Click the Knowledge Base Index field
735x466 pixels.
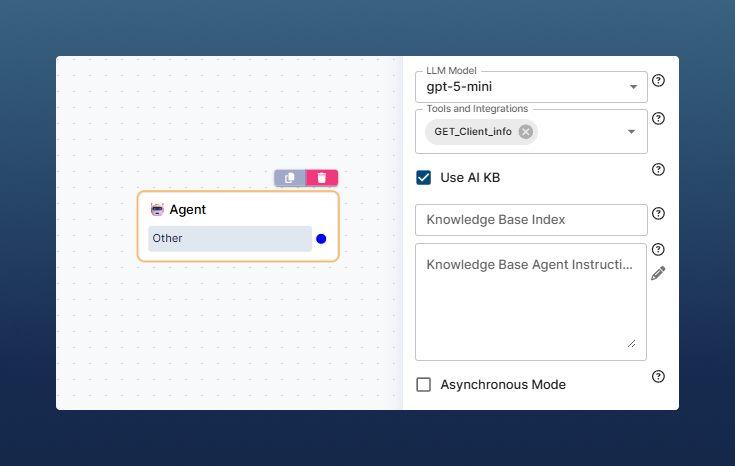(x=530, y=219)
